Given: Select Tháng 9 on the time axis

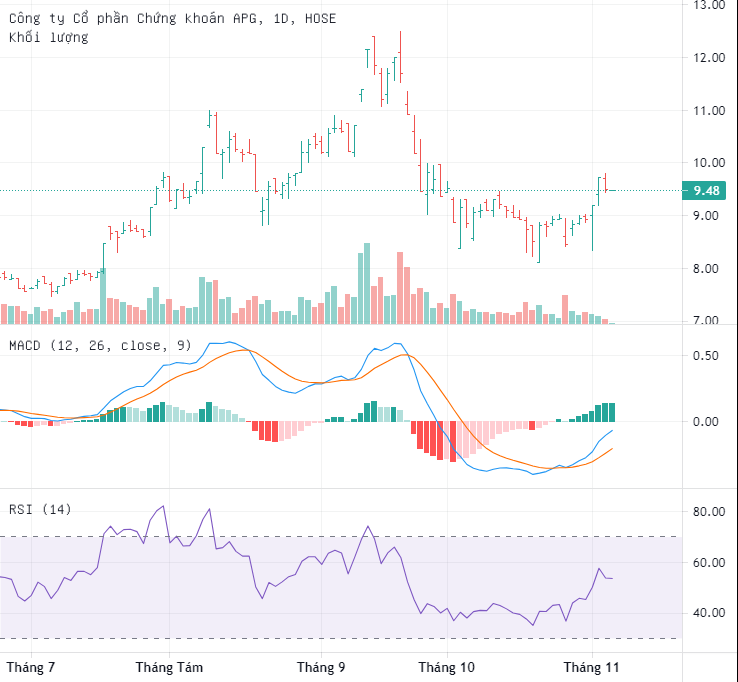Looking at the screenshot, I should (x=321, y=666).
